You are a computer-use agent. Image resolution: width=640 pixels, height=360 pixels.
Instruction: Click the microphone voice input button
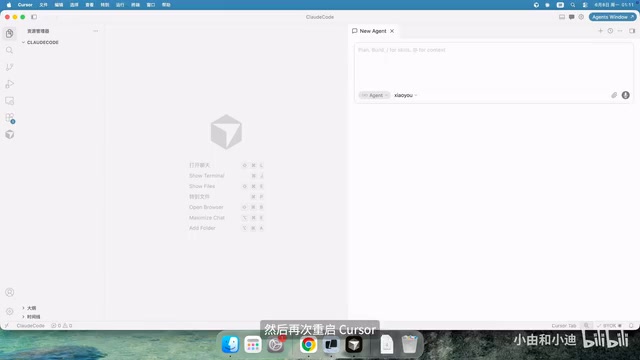[x=625, y=95]
